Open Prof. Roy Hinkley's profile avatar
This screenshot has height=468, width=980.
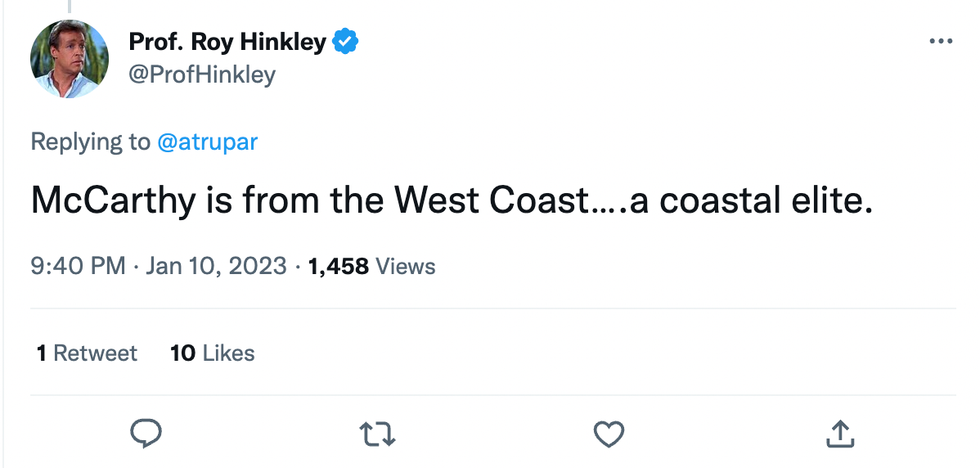(x=69, y=59)
